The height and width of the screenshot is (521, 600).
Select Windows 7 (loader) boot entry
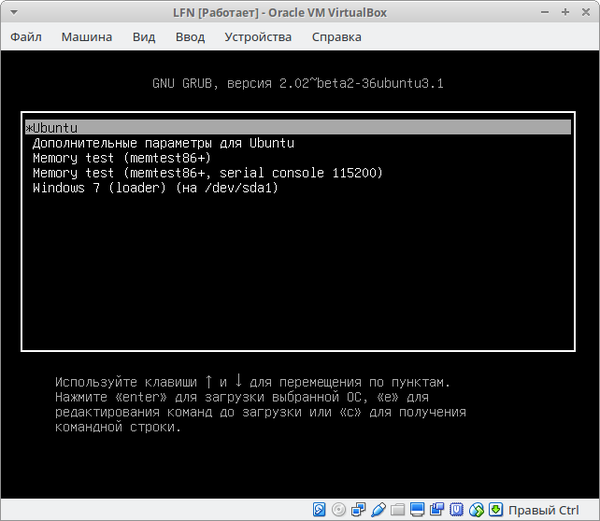click(x=154, y=188)
